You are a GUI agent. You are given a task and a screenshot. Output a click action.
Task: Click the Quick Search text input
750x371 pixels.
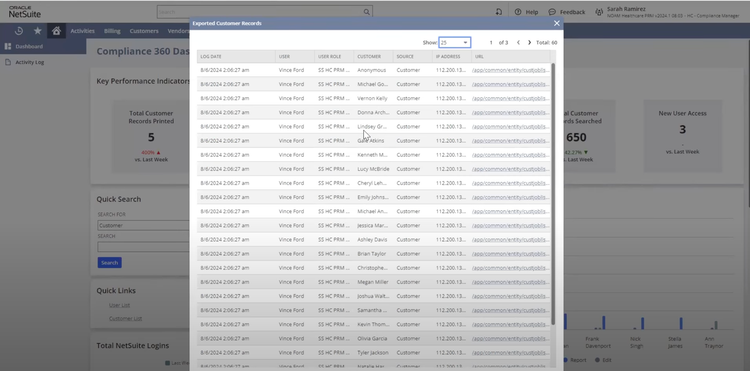click(x=143, y=247)
